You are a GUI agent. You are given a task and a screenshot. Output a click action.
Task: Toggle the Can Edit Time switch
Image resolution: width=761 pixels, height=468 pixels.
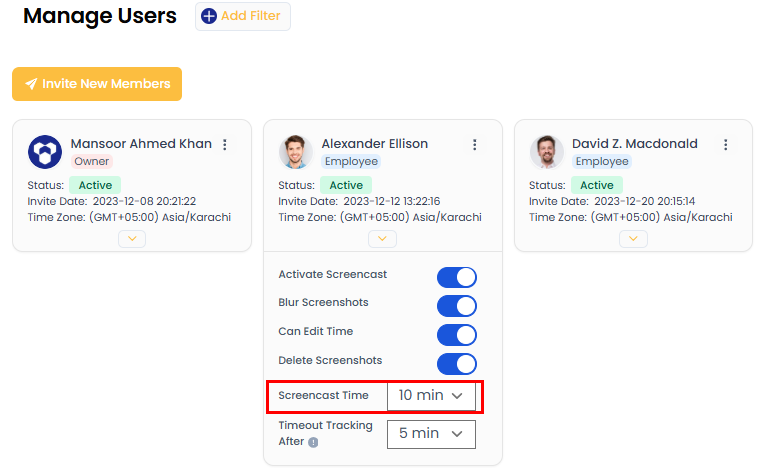click(x=456, y=335)
